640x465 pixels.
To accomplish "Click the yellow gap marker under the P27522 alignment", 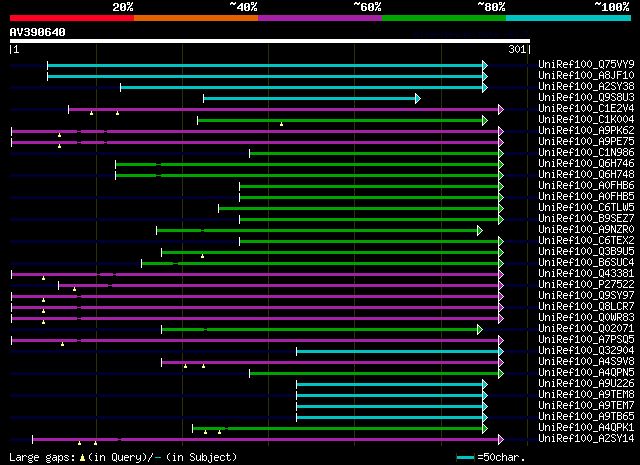I will [x=74, y=289].
